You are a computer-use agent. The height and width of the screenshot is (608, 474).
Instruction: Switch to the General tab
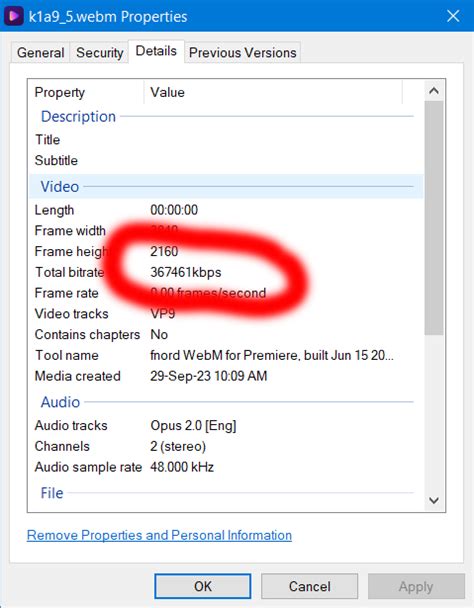coord(40,52)
